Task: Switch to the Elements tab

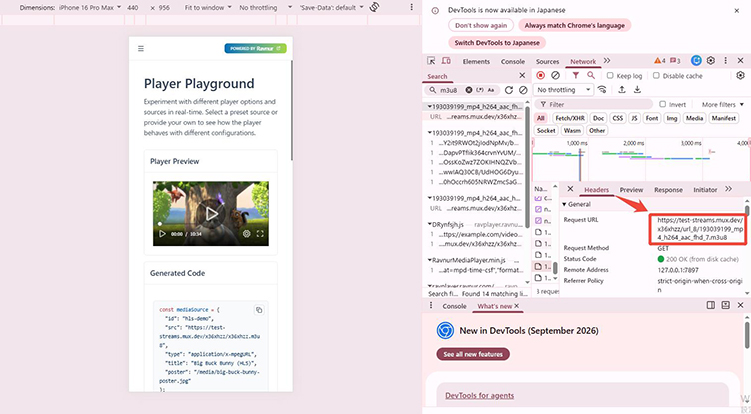Action: [476, 61]
